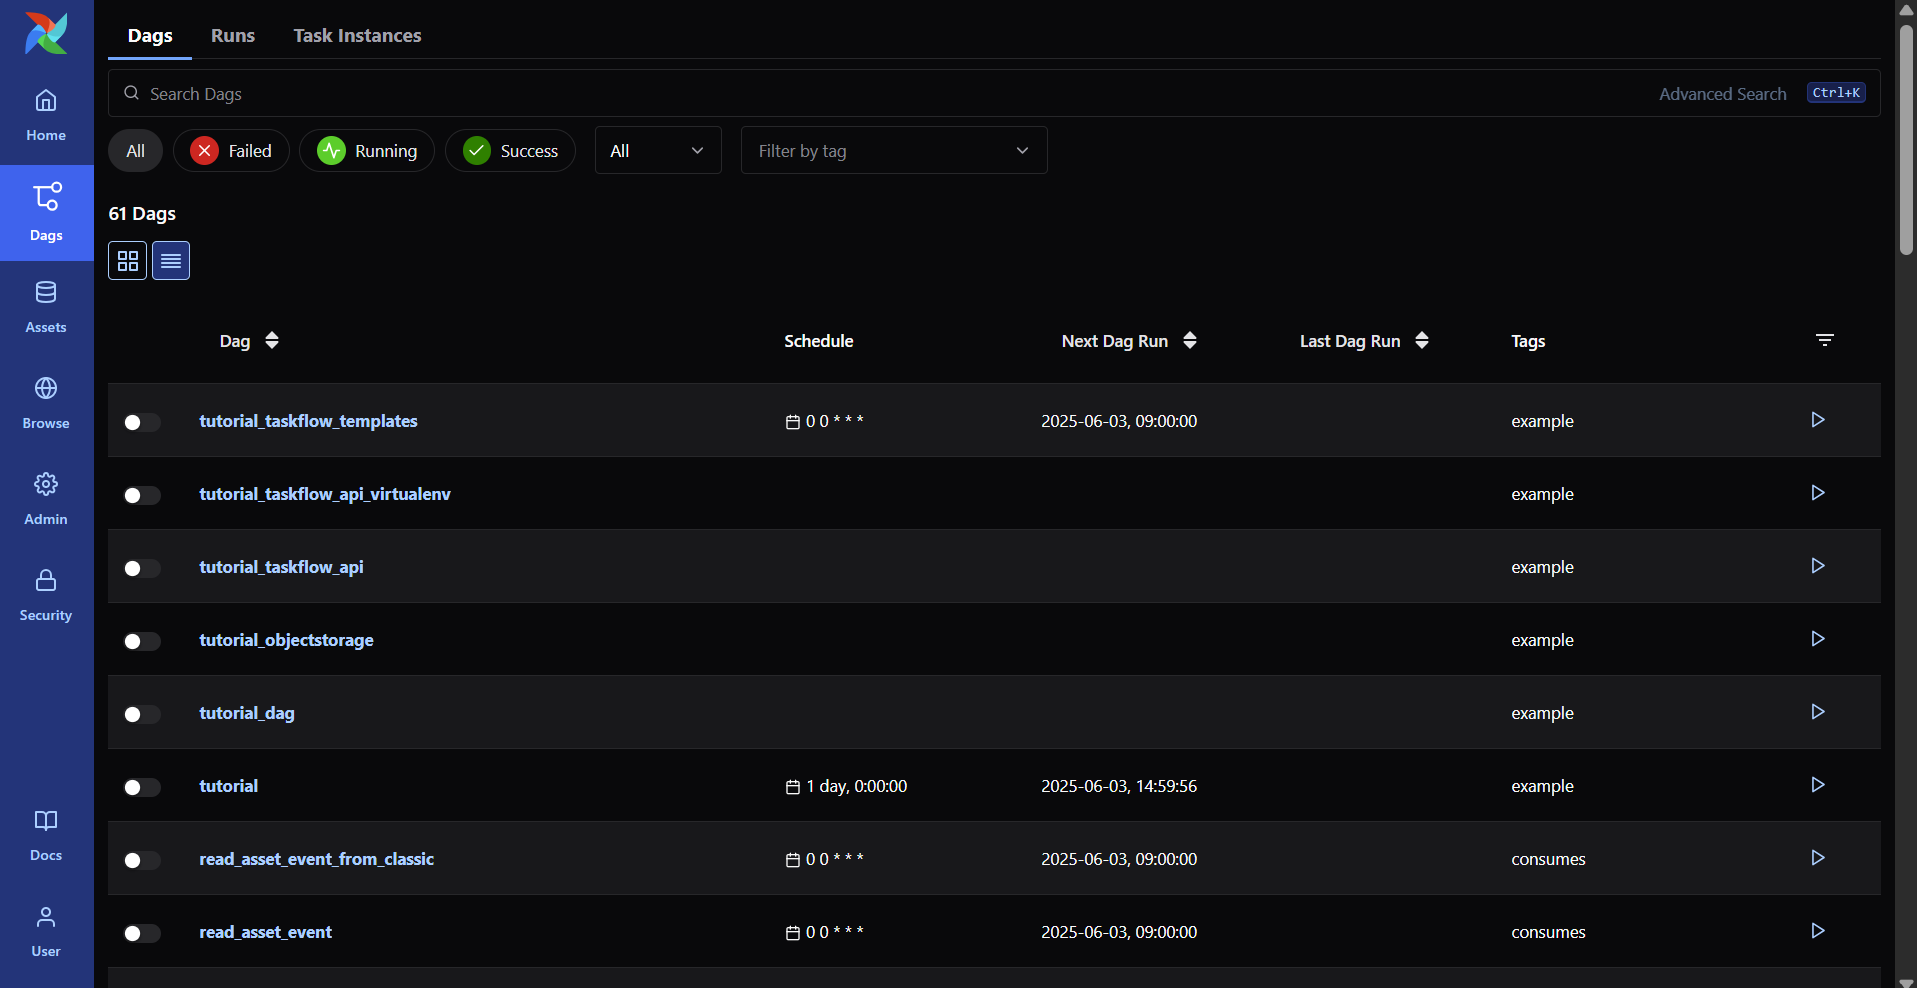1917x988 pixels.
Task: Switch to Task Instances tab
Action: pos(357,35)
